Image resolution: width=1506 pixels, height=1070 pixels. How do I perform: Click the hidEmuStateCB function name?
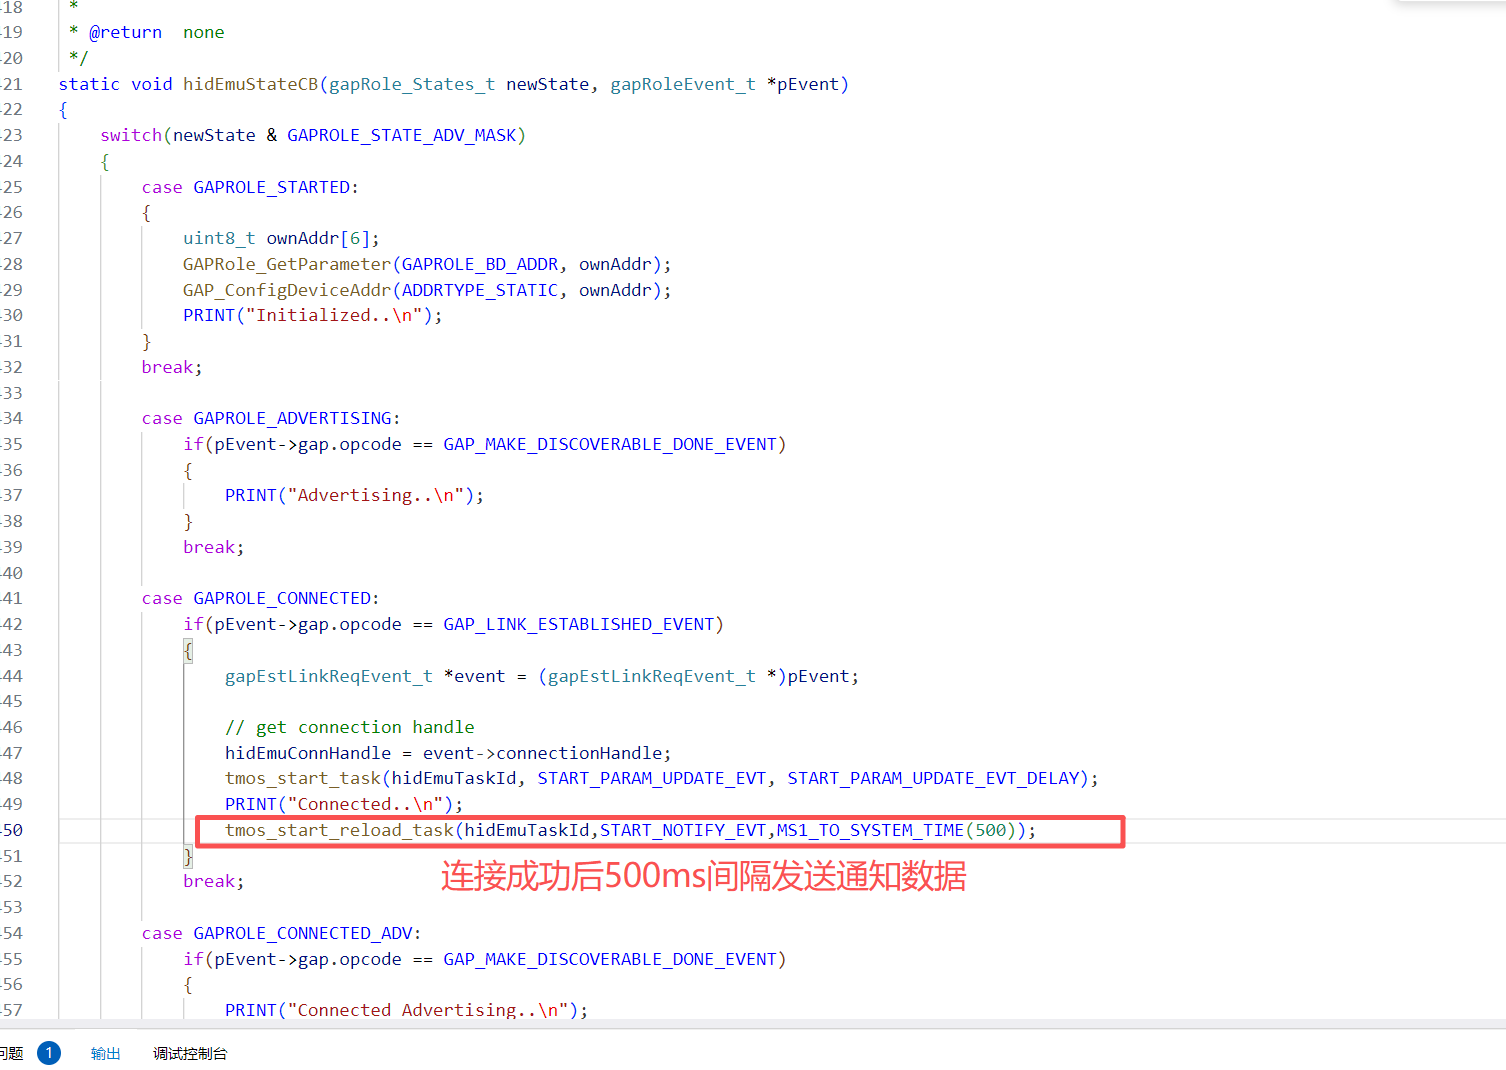pos(251,84)
